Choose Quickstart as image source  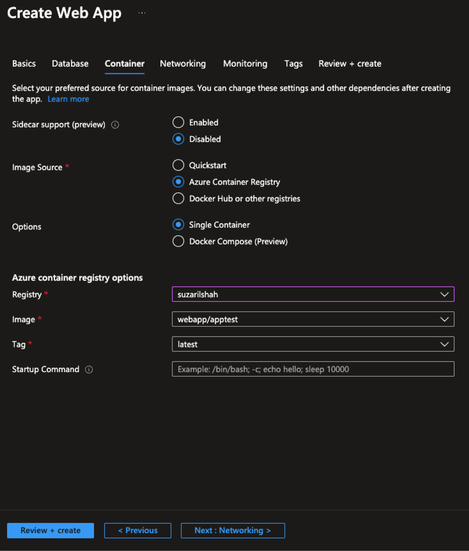[178, 165]
